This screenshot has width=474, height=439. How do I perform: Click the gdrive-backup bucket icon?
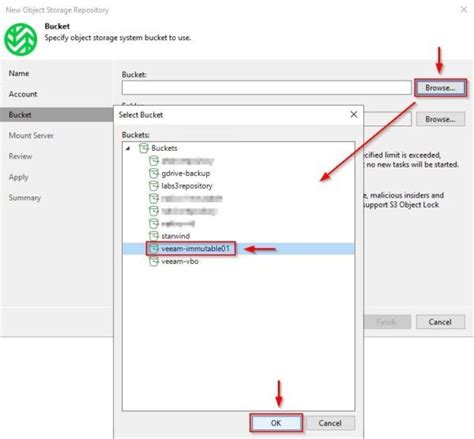pyautogui.click(x=154, y=173)
